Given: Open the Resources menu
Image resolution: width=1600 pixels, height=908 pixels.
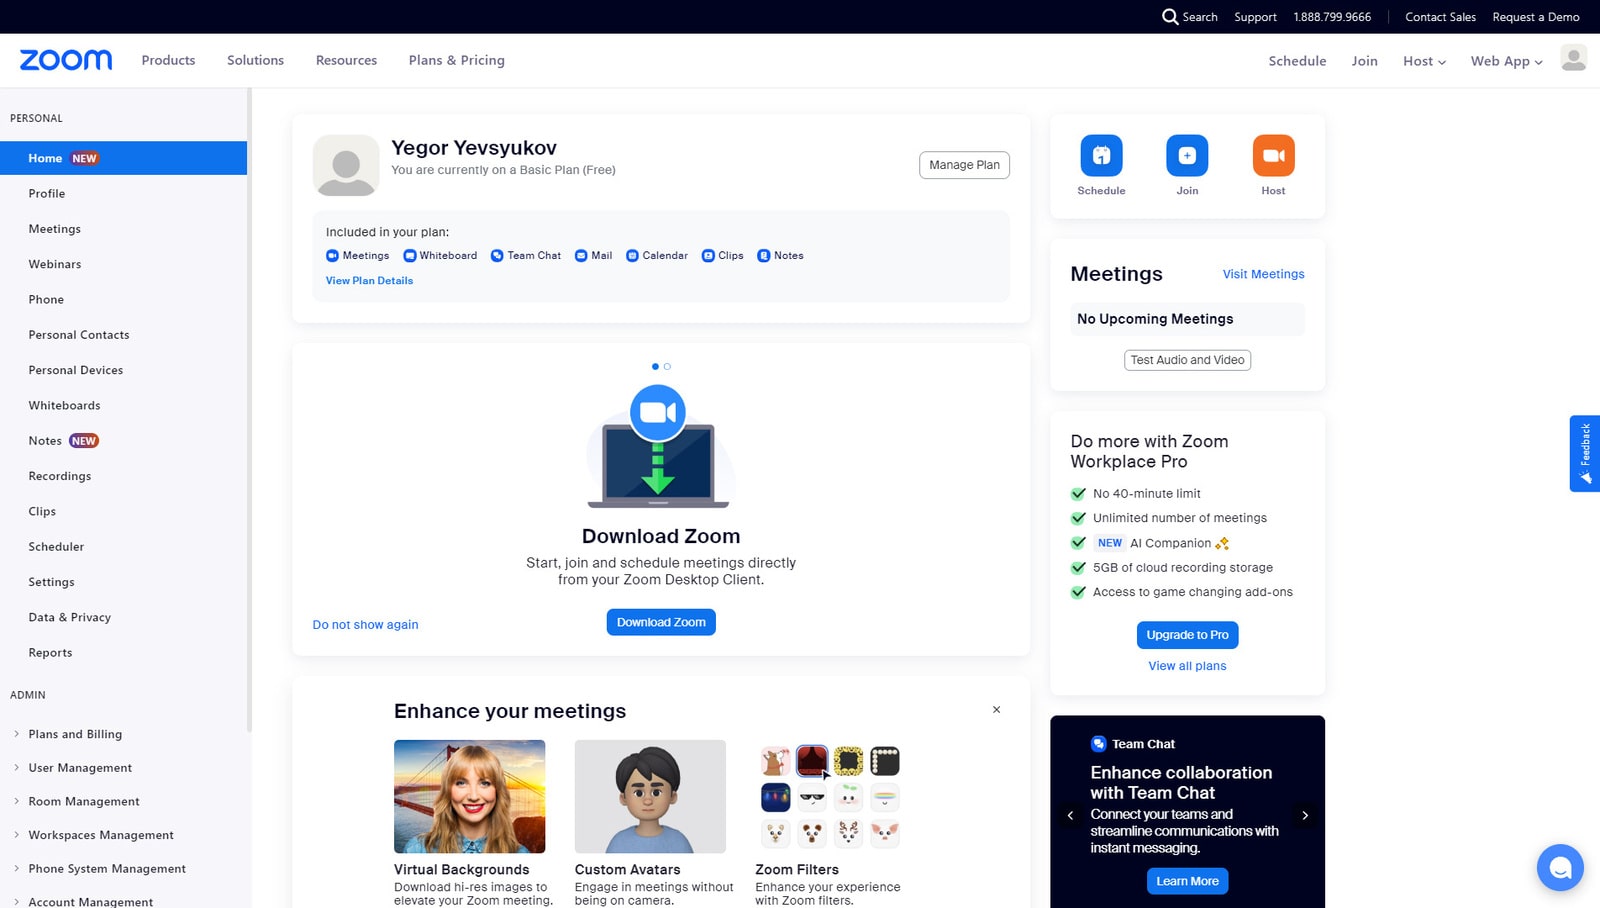Looking at the screenshot, I should [x=346, y=60].
